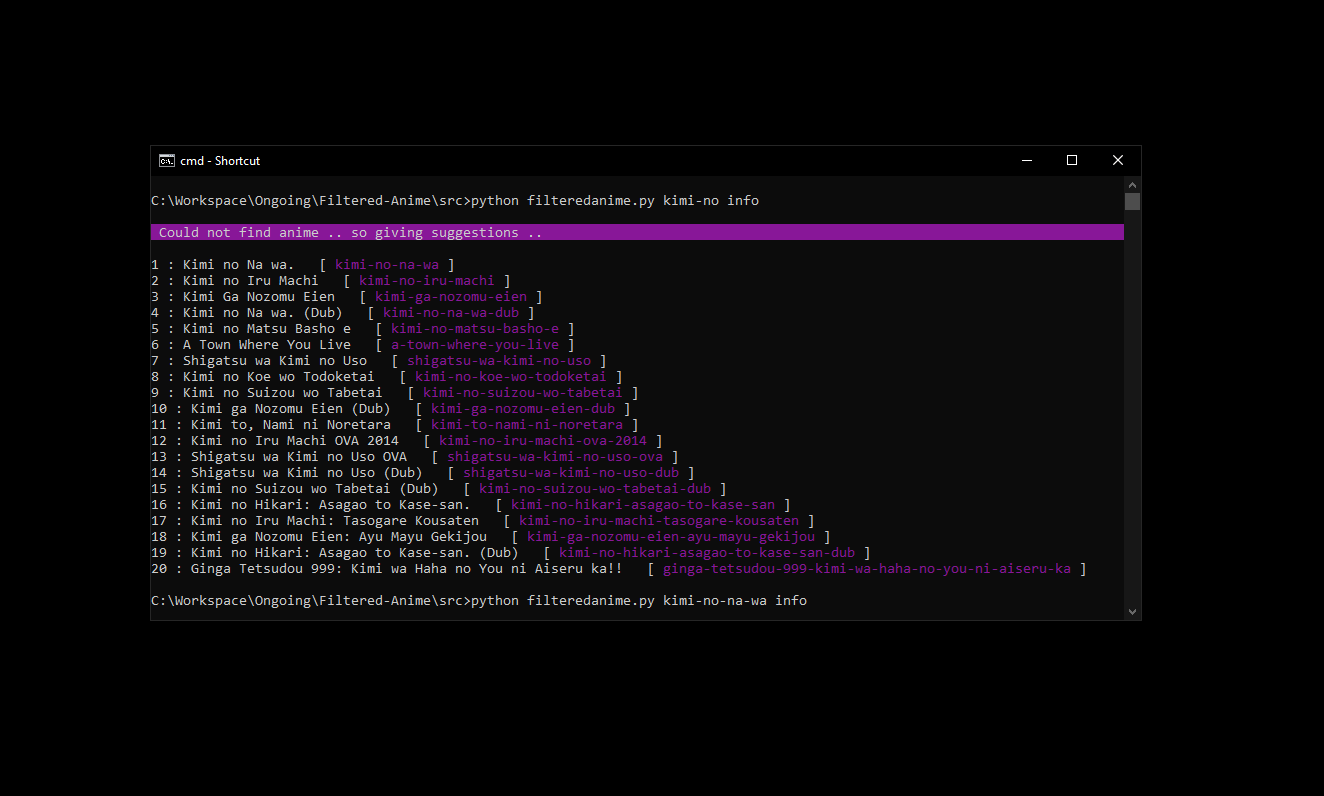Click title '9 : Kimi no Suizou wo Tabetai'
Screen dimensions: 1324x796
pyautogui.click(x=266, y=393)
